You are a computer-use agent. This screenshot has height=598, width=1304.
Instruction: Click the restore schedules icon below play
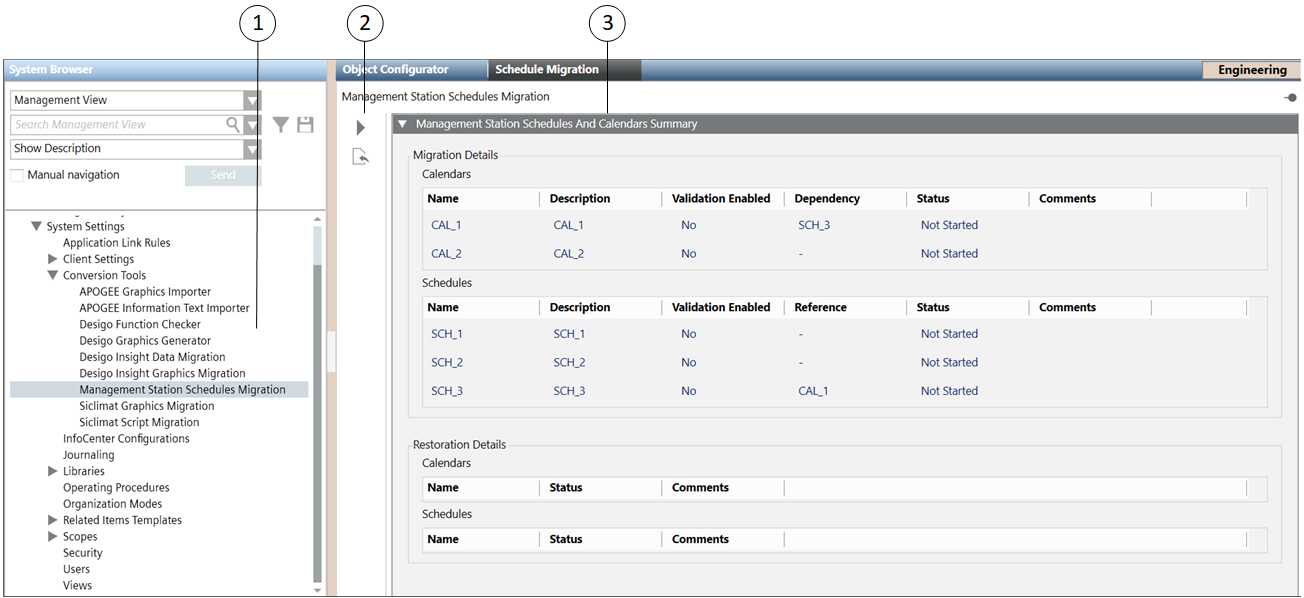click(361, 157)
